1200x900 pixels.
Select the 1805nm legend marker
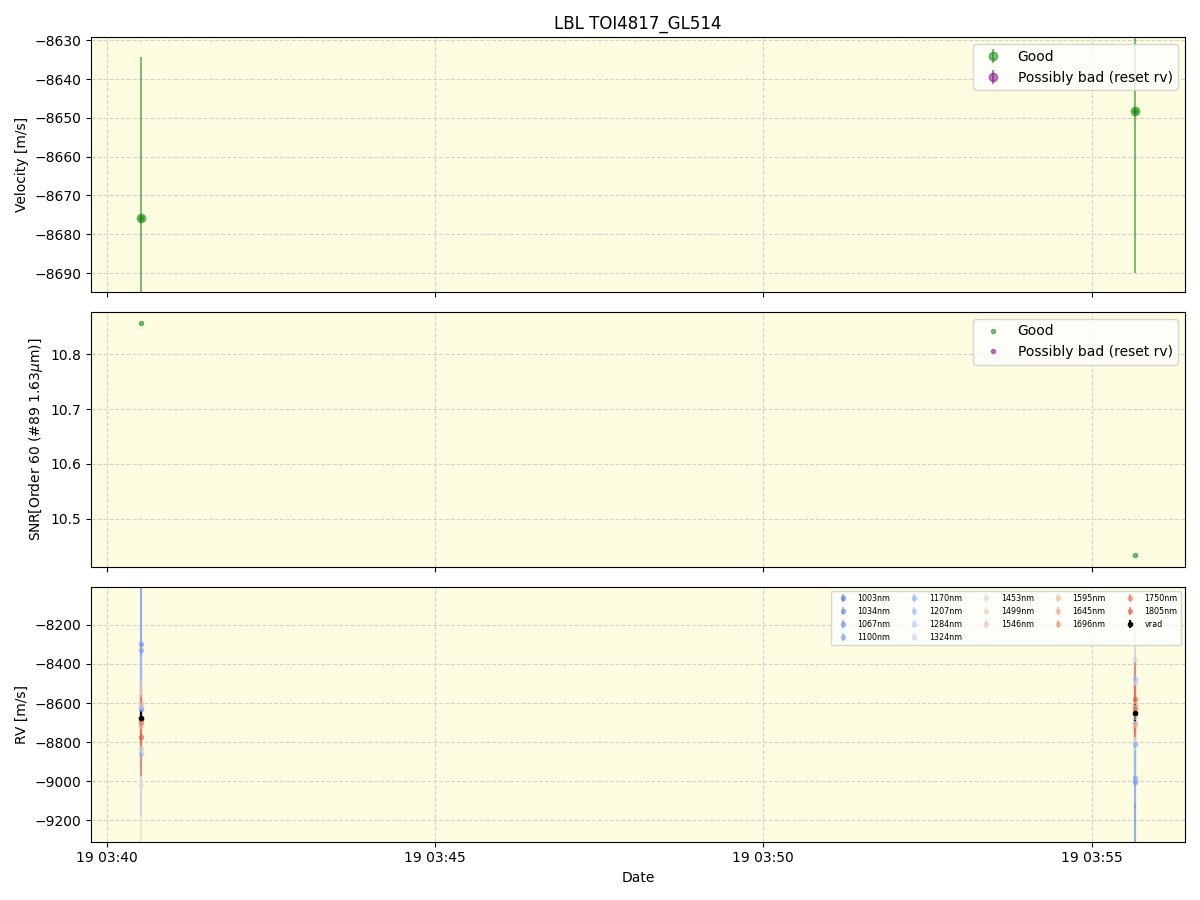1130,611
